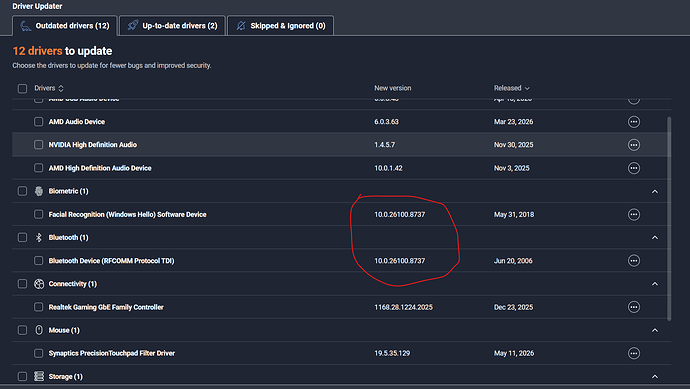Click release date May 11, 2026
Screen dimensions: 690x389
pyautogui.click(x=514, y=353)
